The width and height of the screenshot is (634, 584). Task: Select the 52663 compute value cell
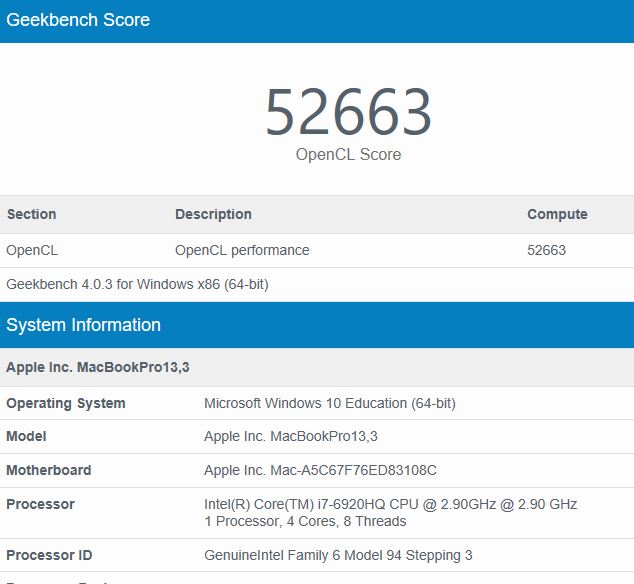pos(546,250)
